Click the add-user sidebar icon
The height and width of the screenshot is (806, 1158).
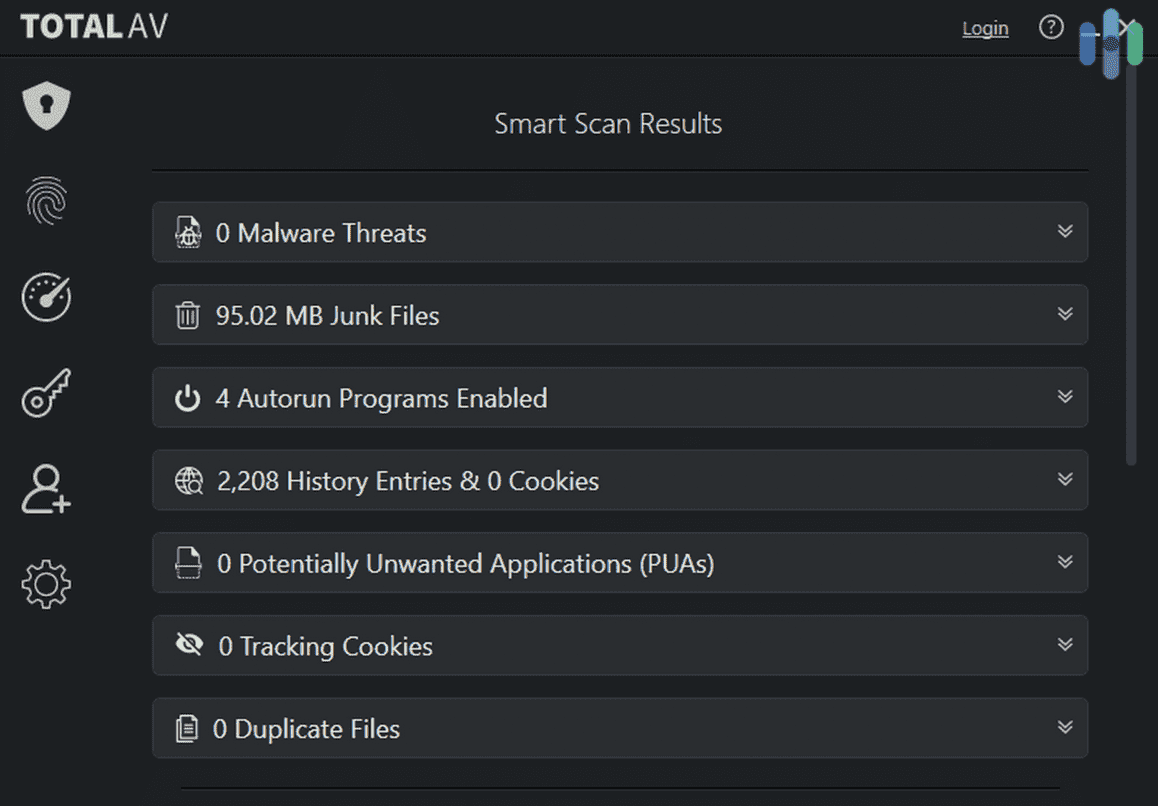coord(45,488)
